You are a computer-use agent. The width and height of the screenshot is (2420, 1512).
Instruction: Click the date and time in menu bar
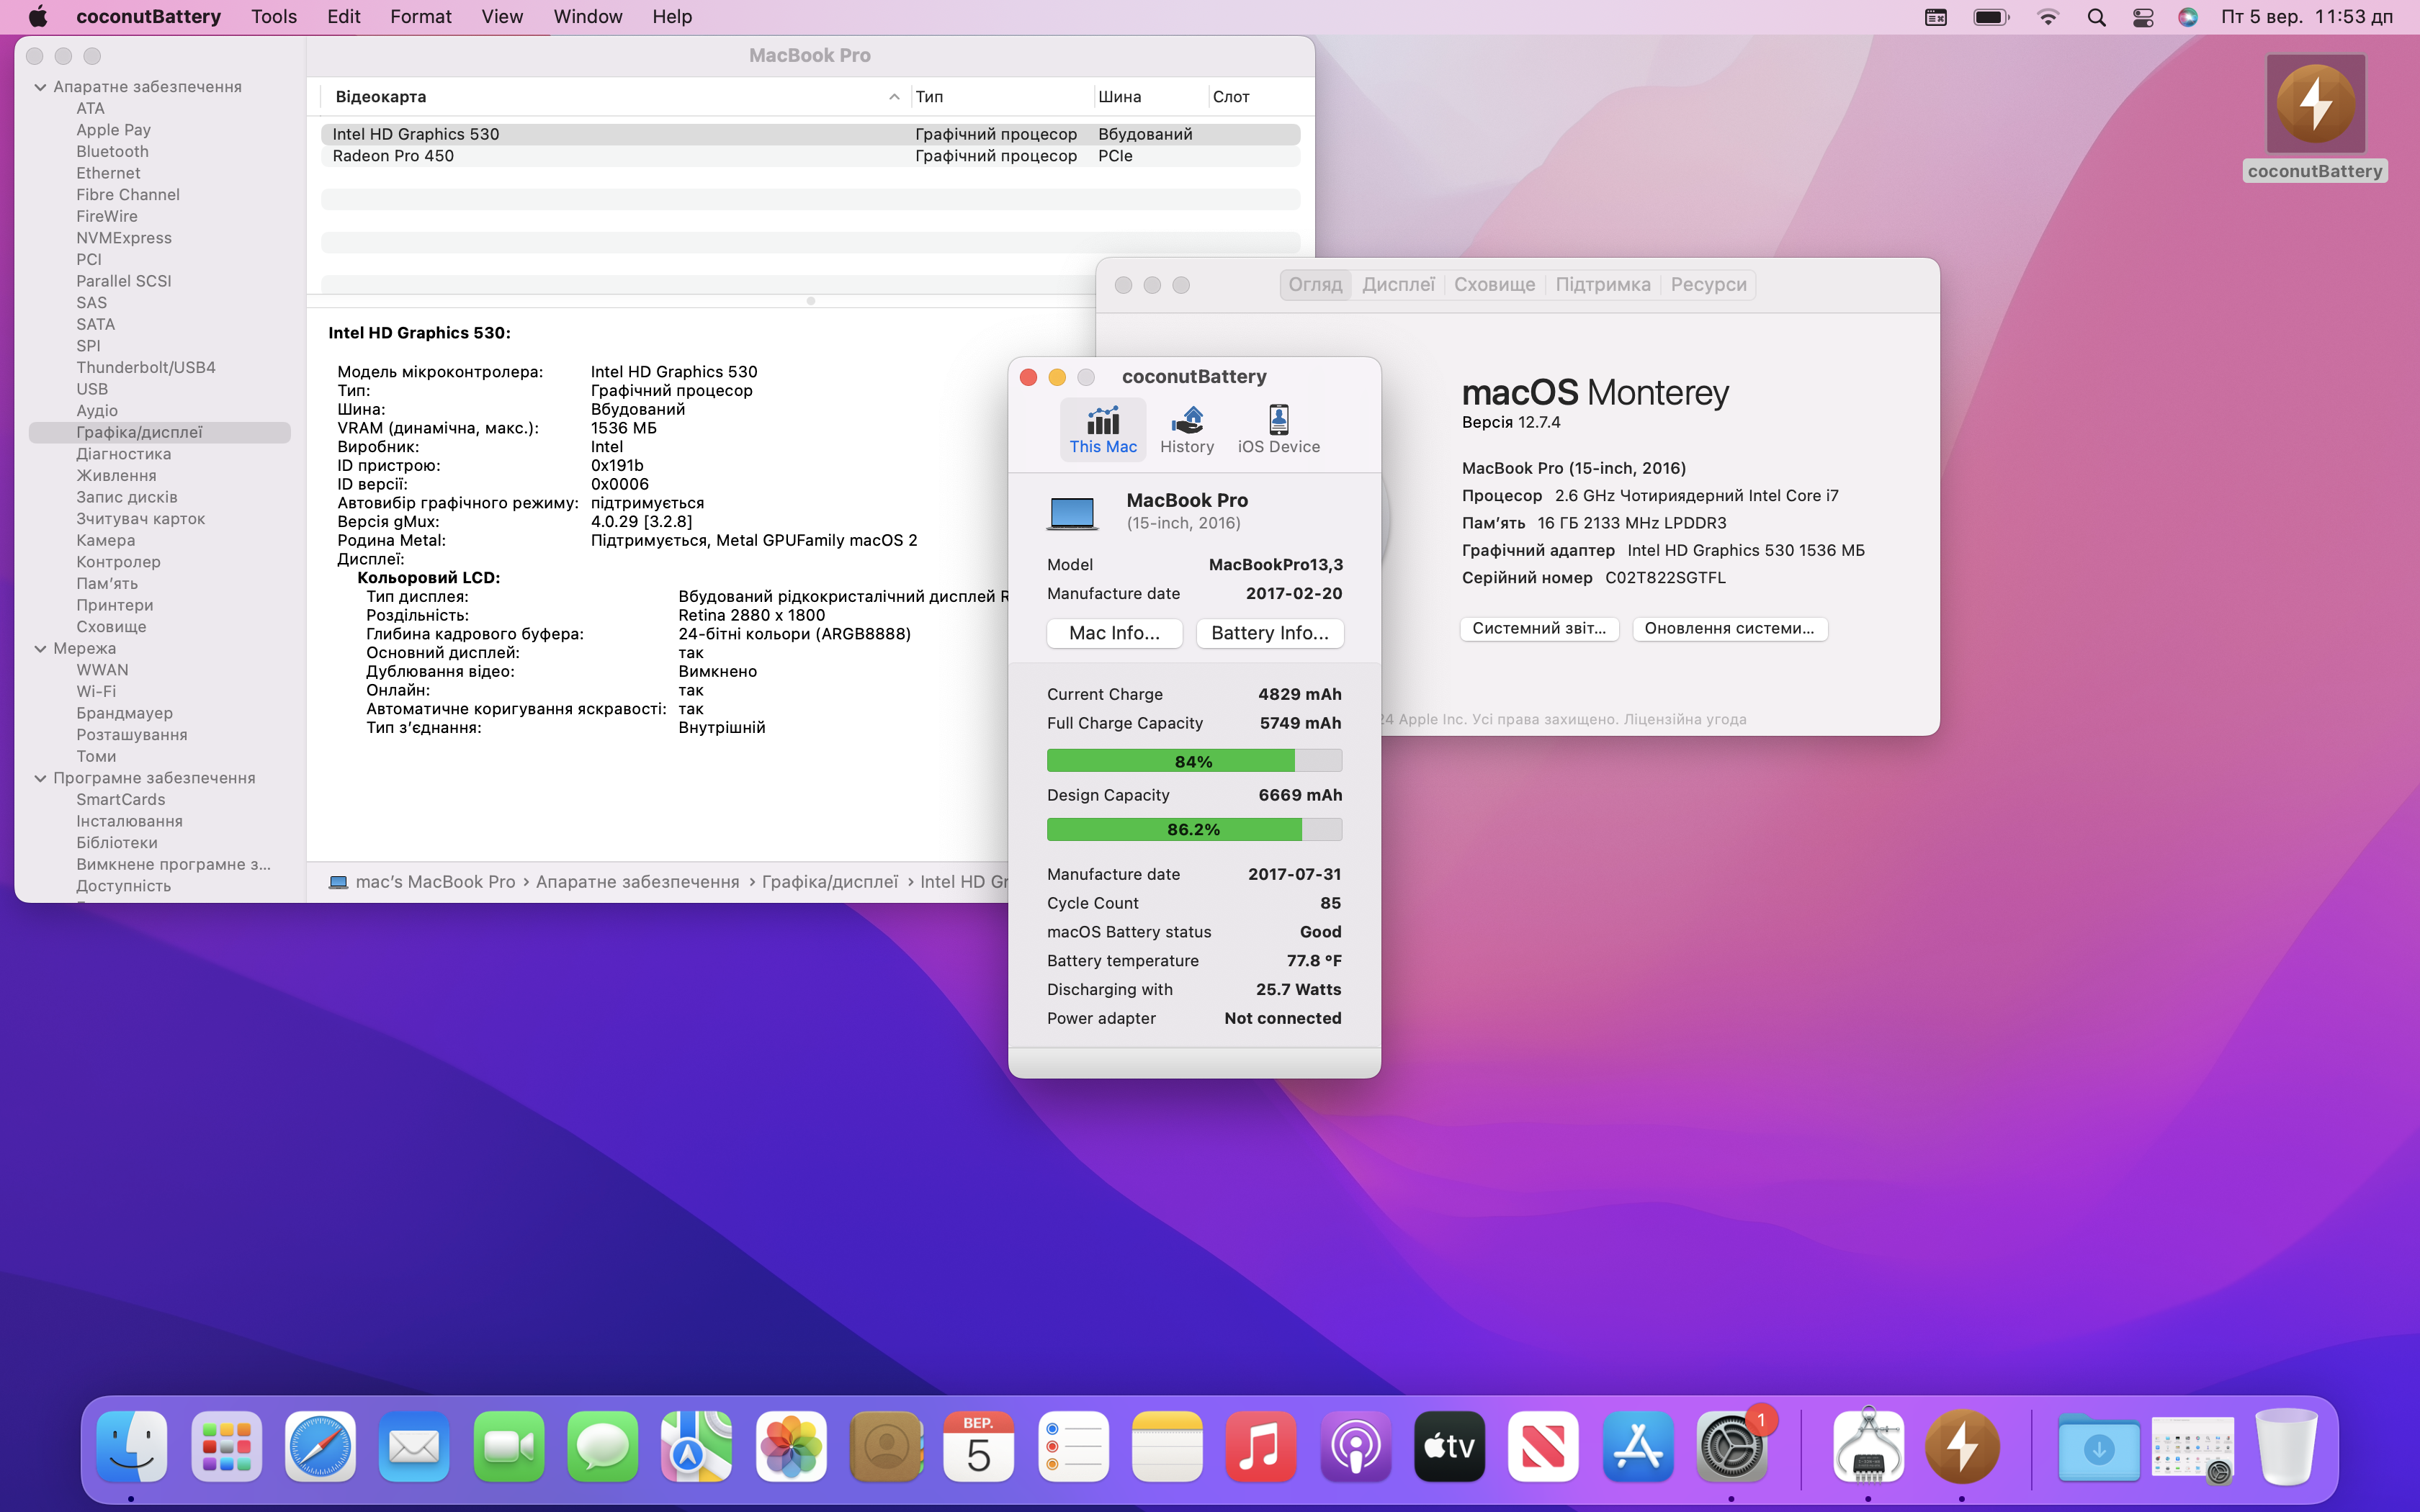(x=2306, y=17)
